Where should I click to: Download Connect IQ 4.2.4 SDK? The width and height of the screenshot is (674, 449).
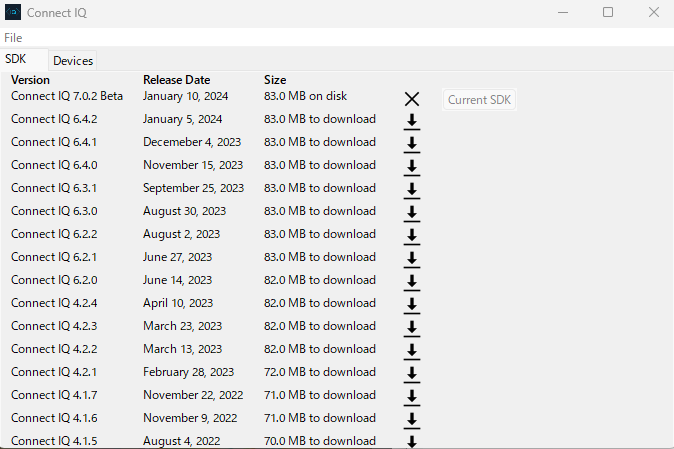coord(411,305)
